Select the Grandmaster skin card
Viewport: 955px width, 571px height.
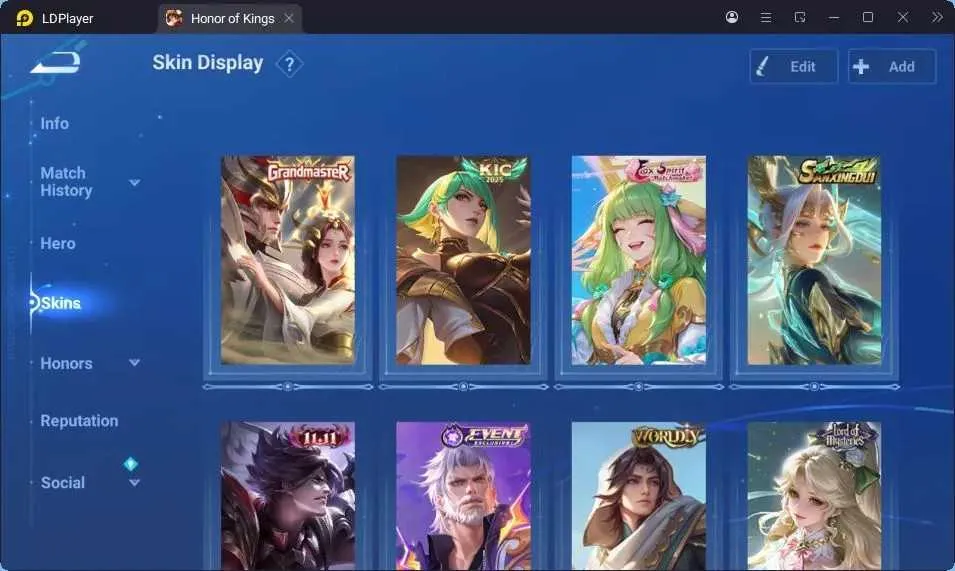click(x=287, y=260)
